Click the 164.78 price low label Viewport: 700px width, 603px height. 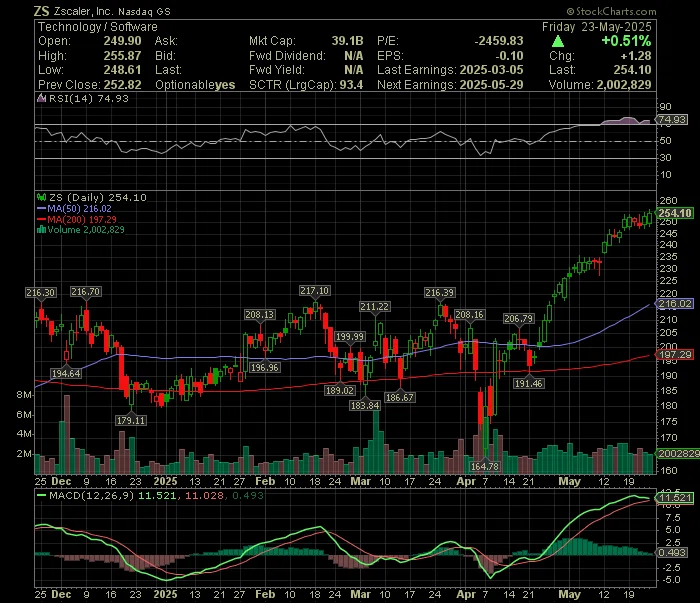[x=485, y=466]
